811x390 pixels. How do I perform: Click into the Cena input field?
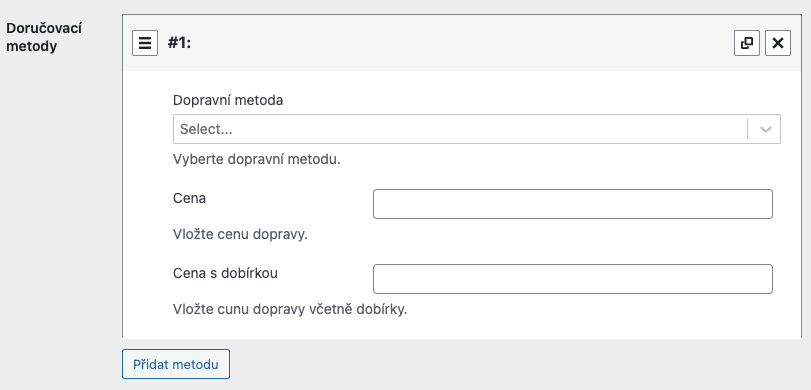click(573, 204)
